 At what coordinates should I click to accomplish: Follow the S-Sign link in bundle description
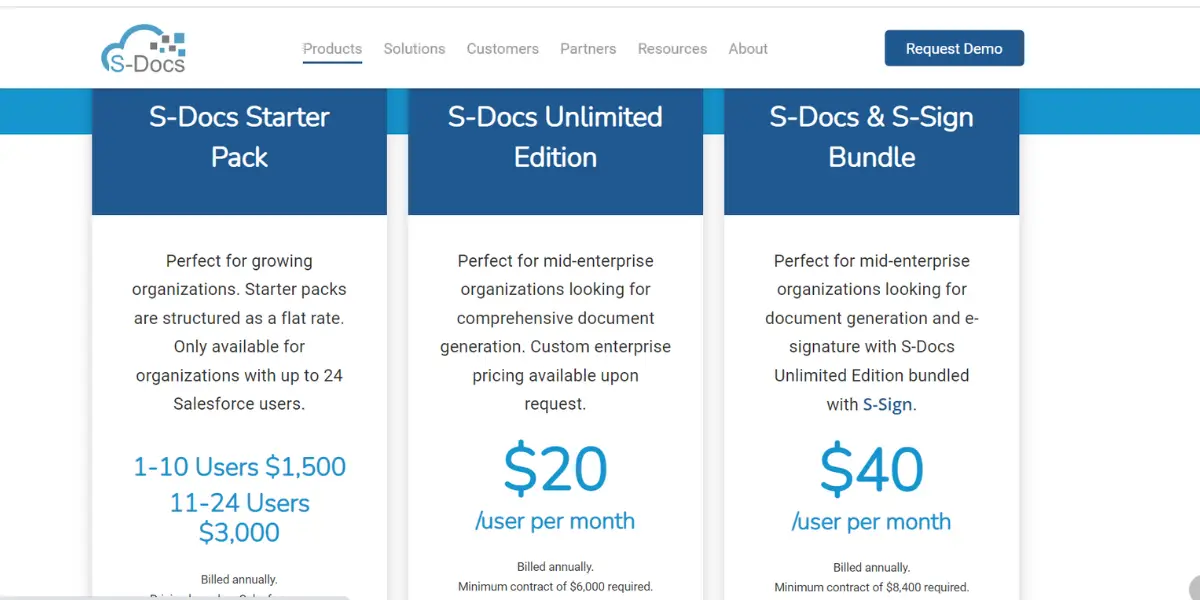(x=888, y=404)
